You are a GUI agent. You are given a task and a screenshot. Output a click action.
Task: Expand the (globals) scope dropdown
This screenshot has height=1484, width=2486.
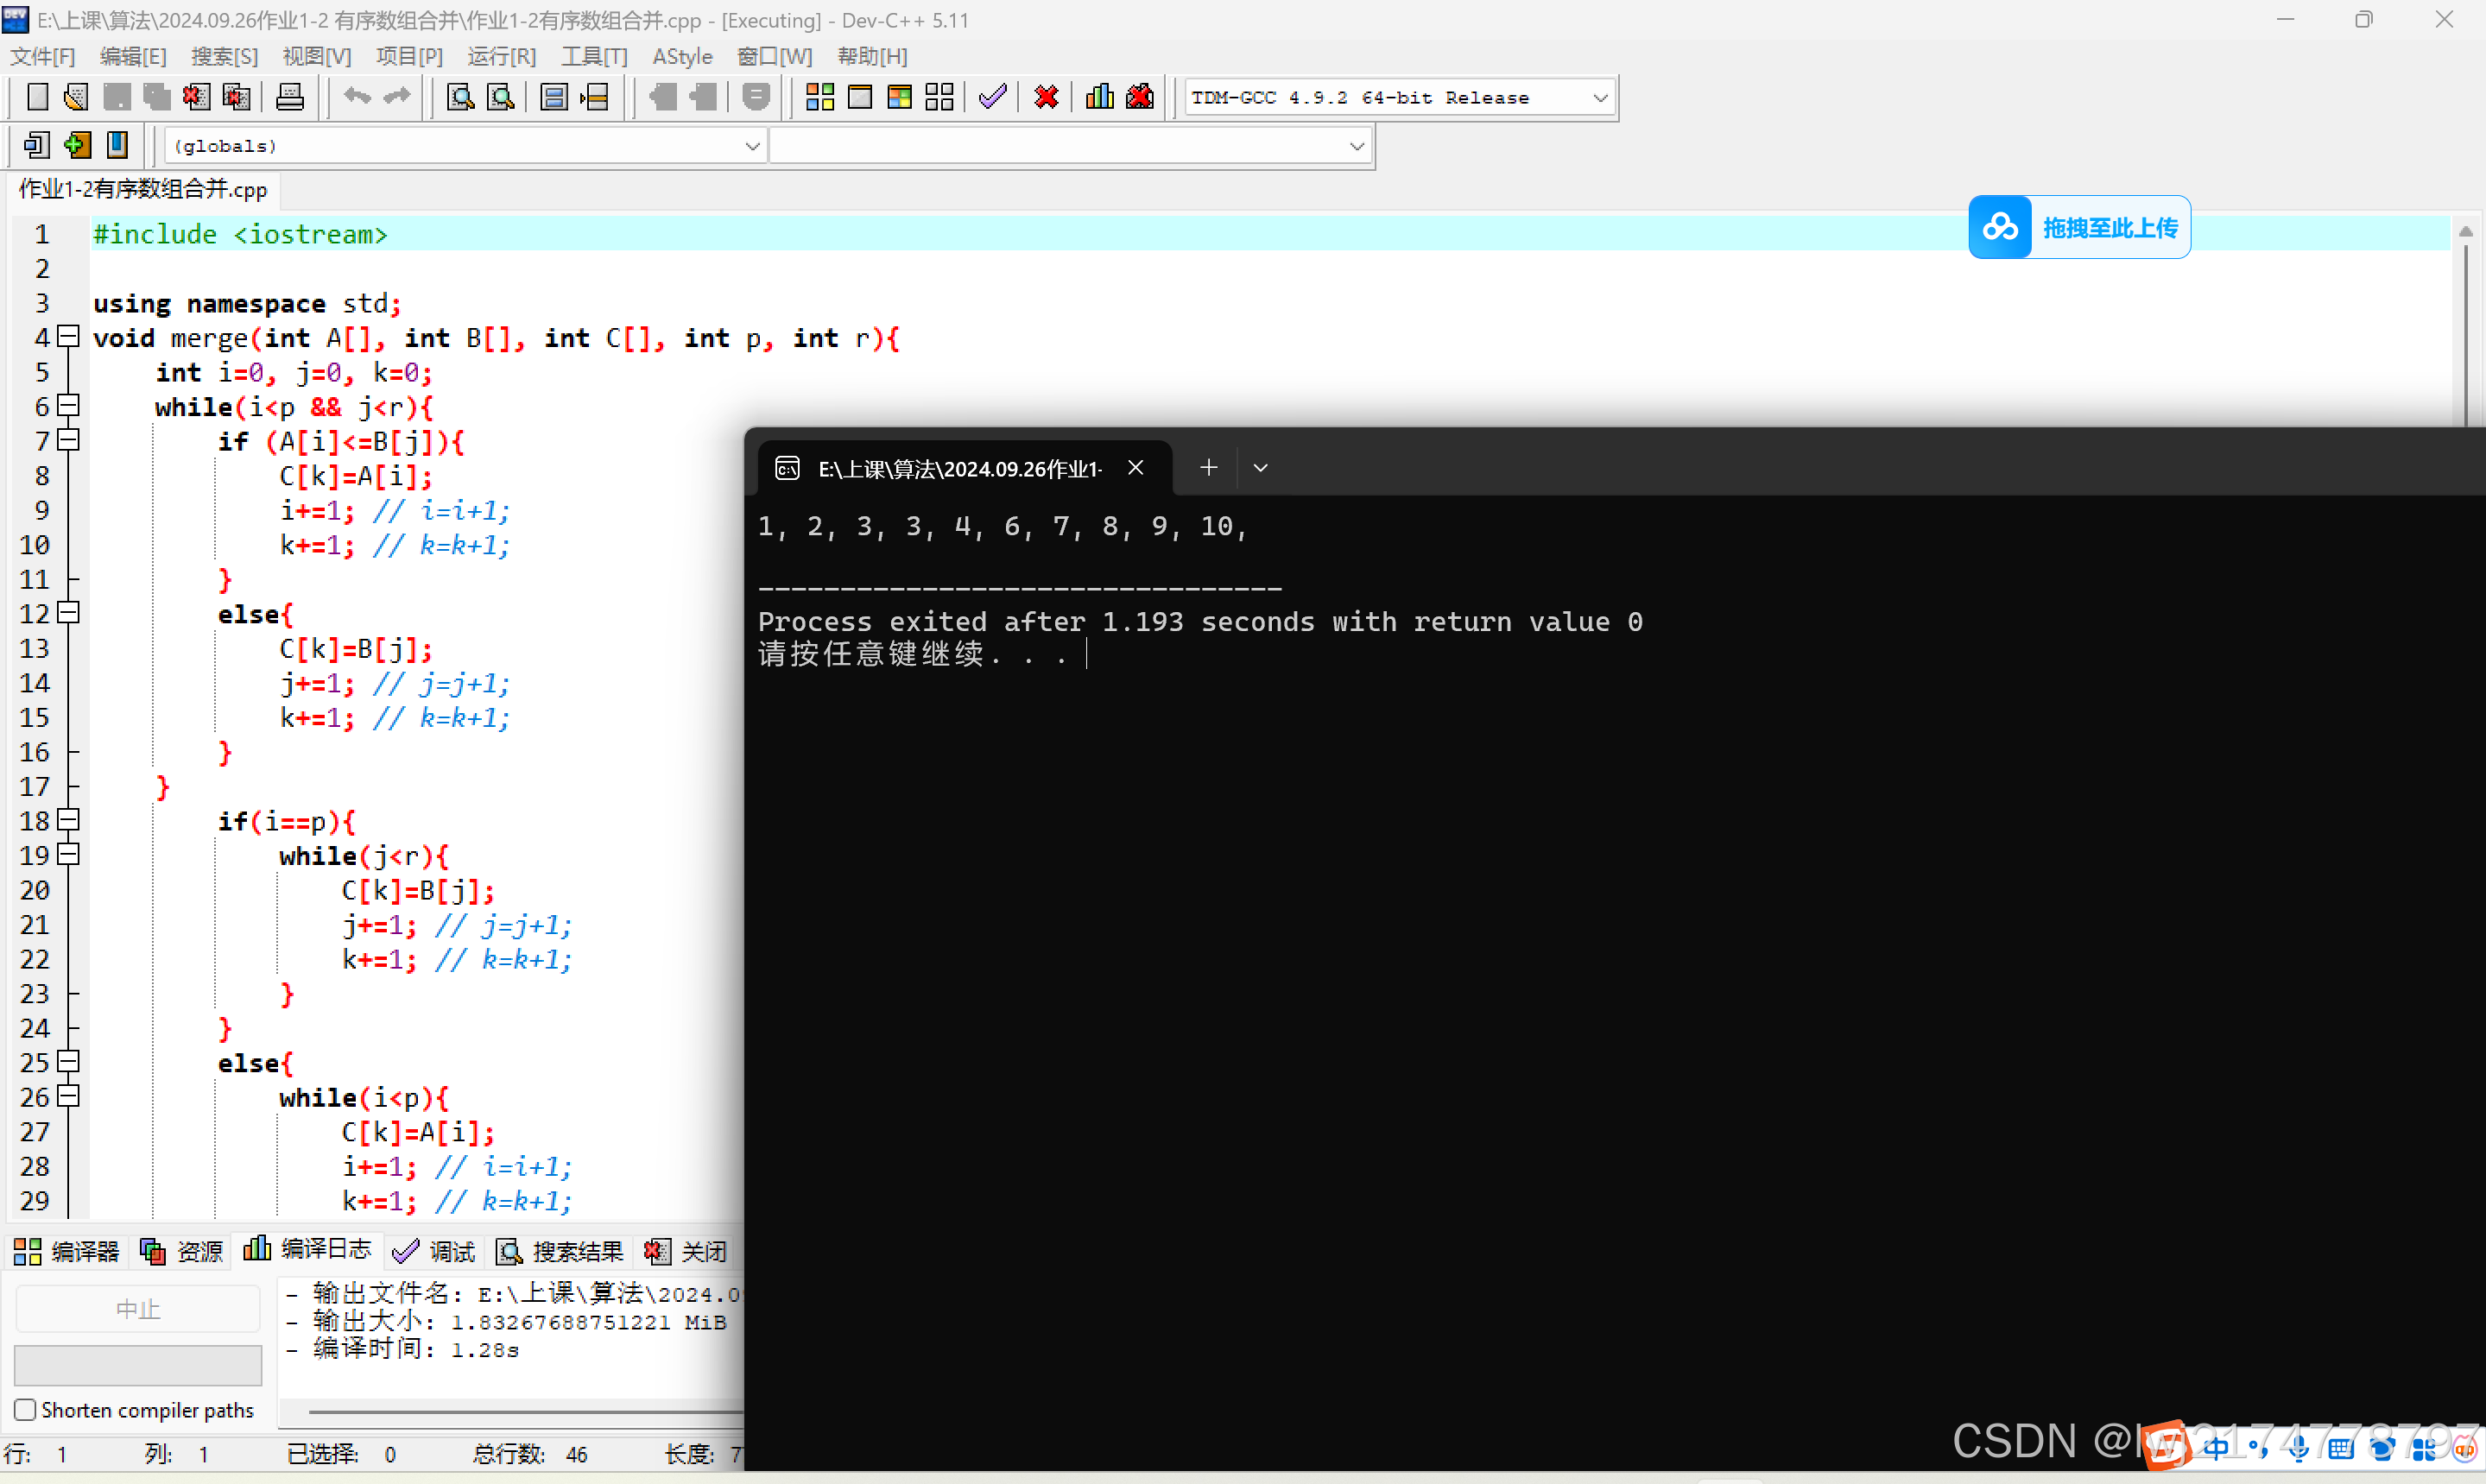(752, 146)
